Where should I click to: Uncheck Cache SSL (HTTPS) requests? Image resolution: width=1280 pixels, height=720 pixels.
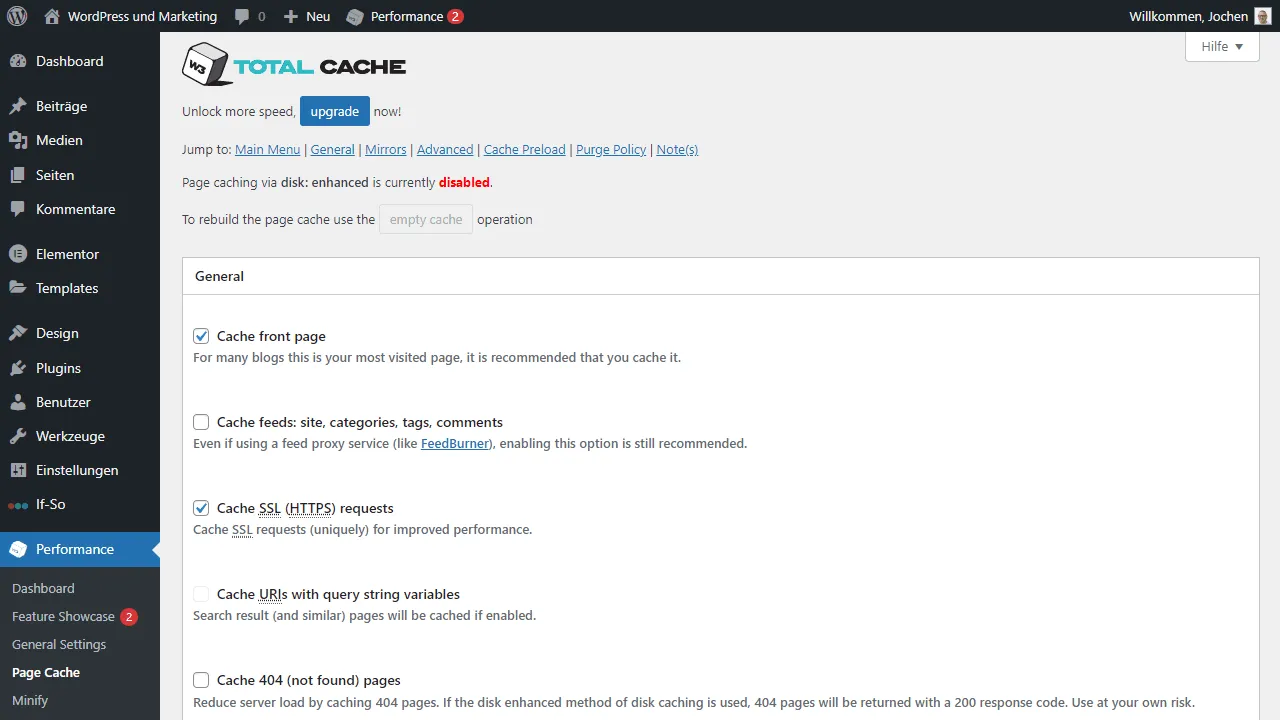[x=201, y=508]
